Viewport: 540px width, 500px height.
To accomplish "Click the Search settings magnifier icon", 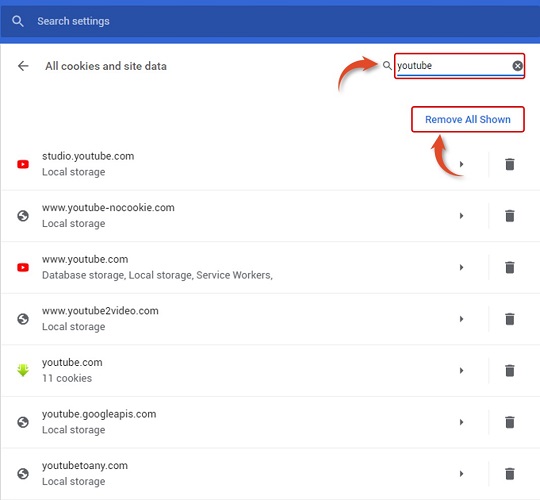I will pos(18,21).
